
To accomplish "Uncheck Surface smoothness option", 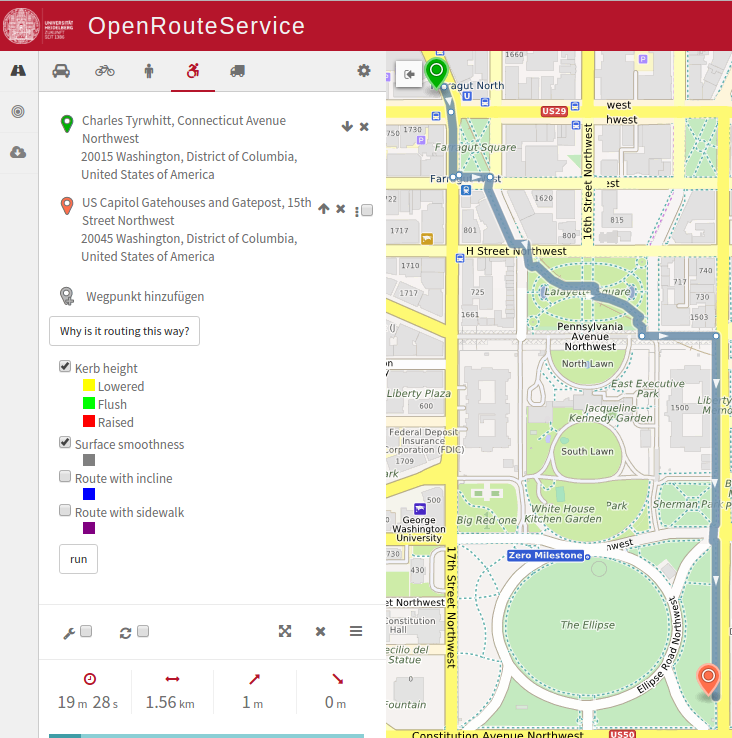I will 65,444.
